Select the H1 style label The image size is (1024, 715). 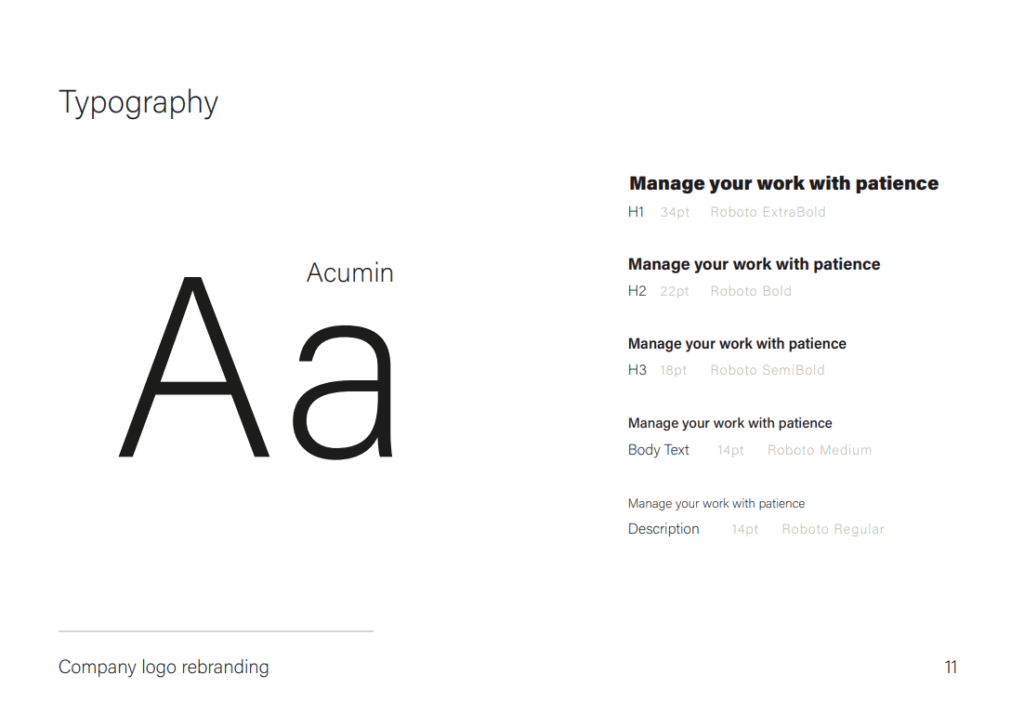tap(636, 212)
